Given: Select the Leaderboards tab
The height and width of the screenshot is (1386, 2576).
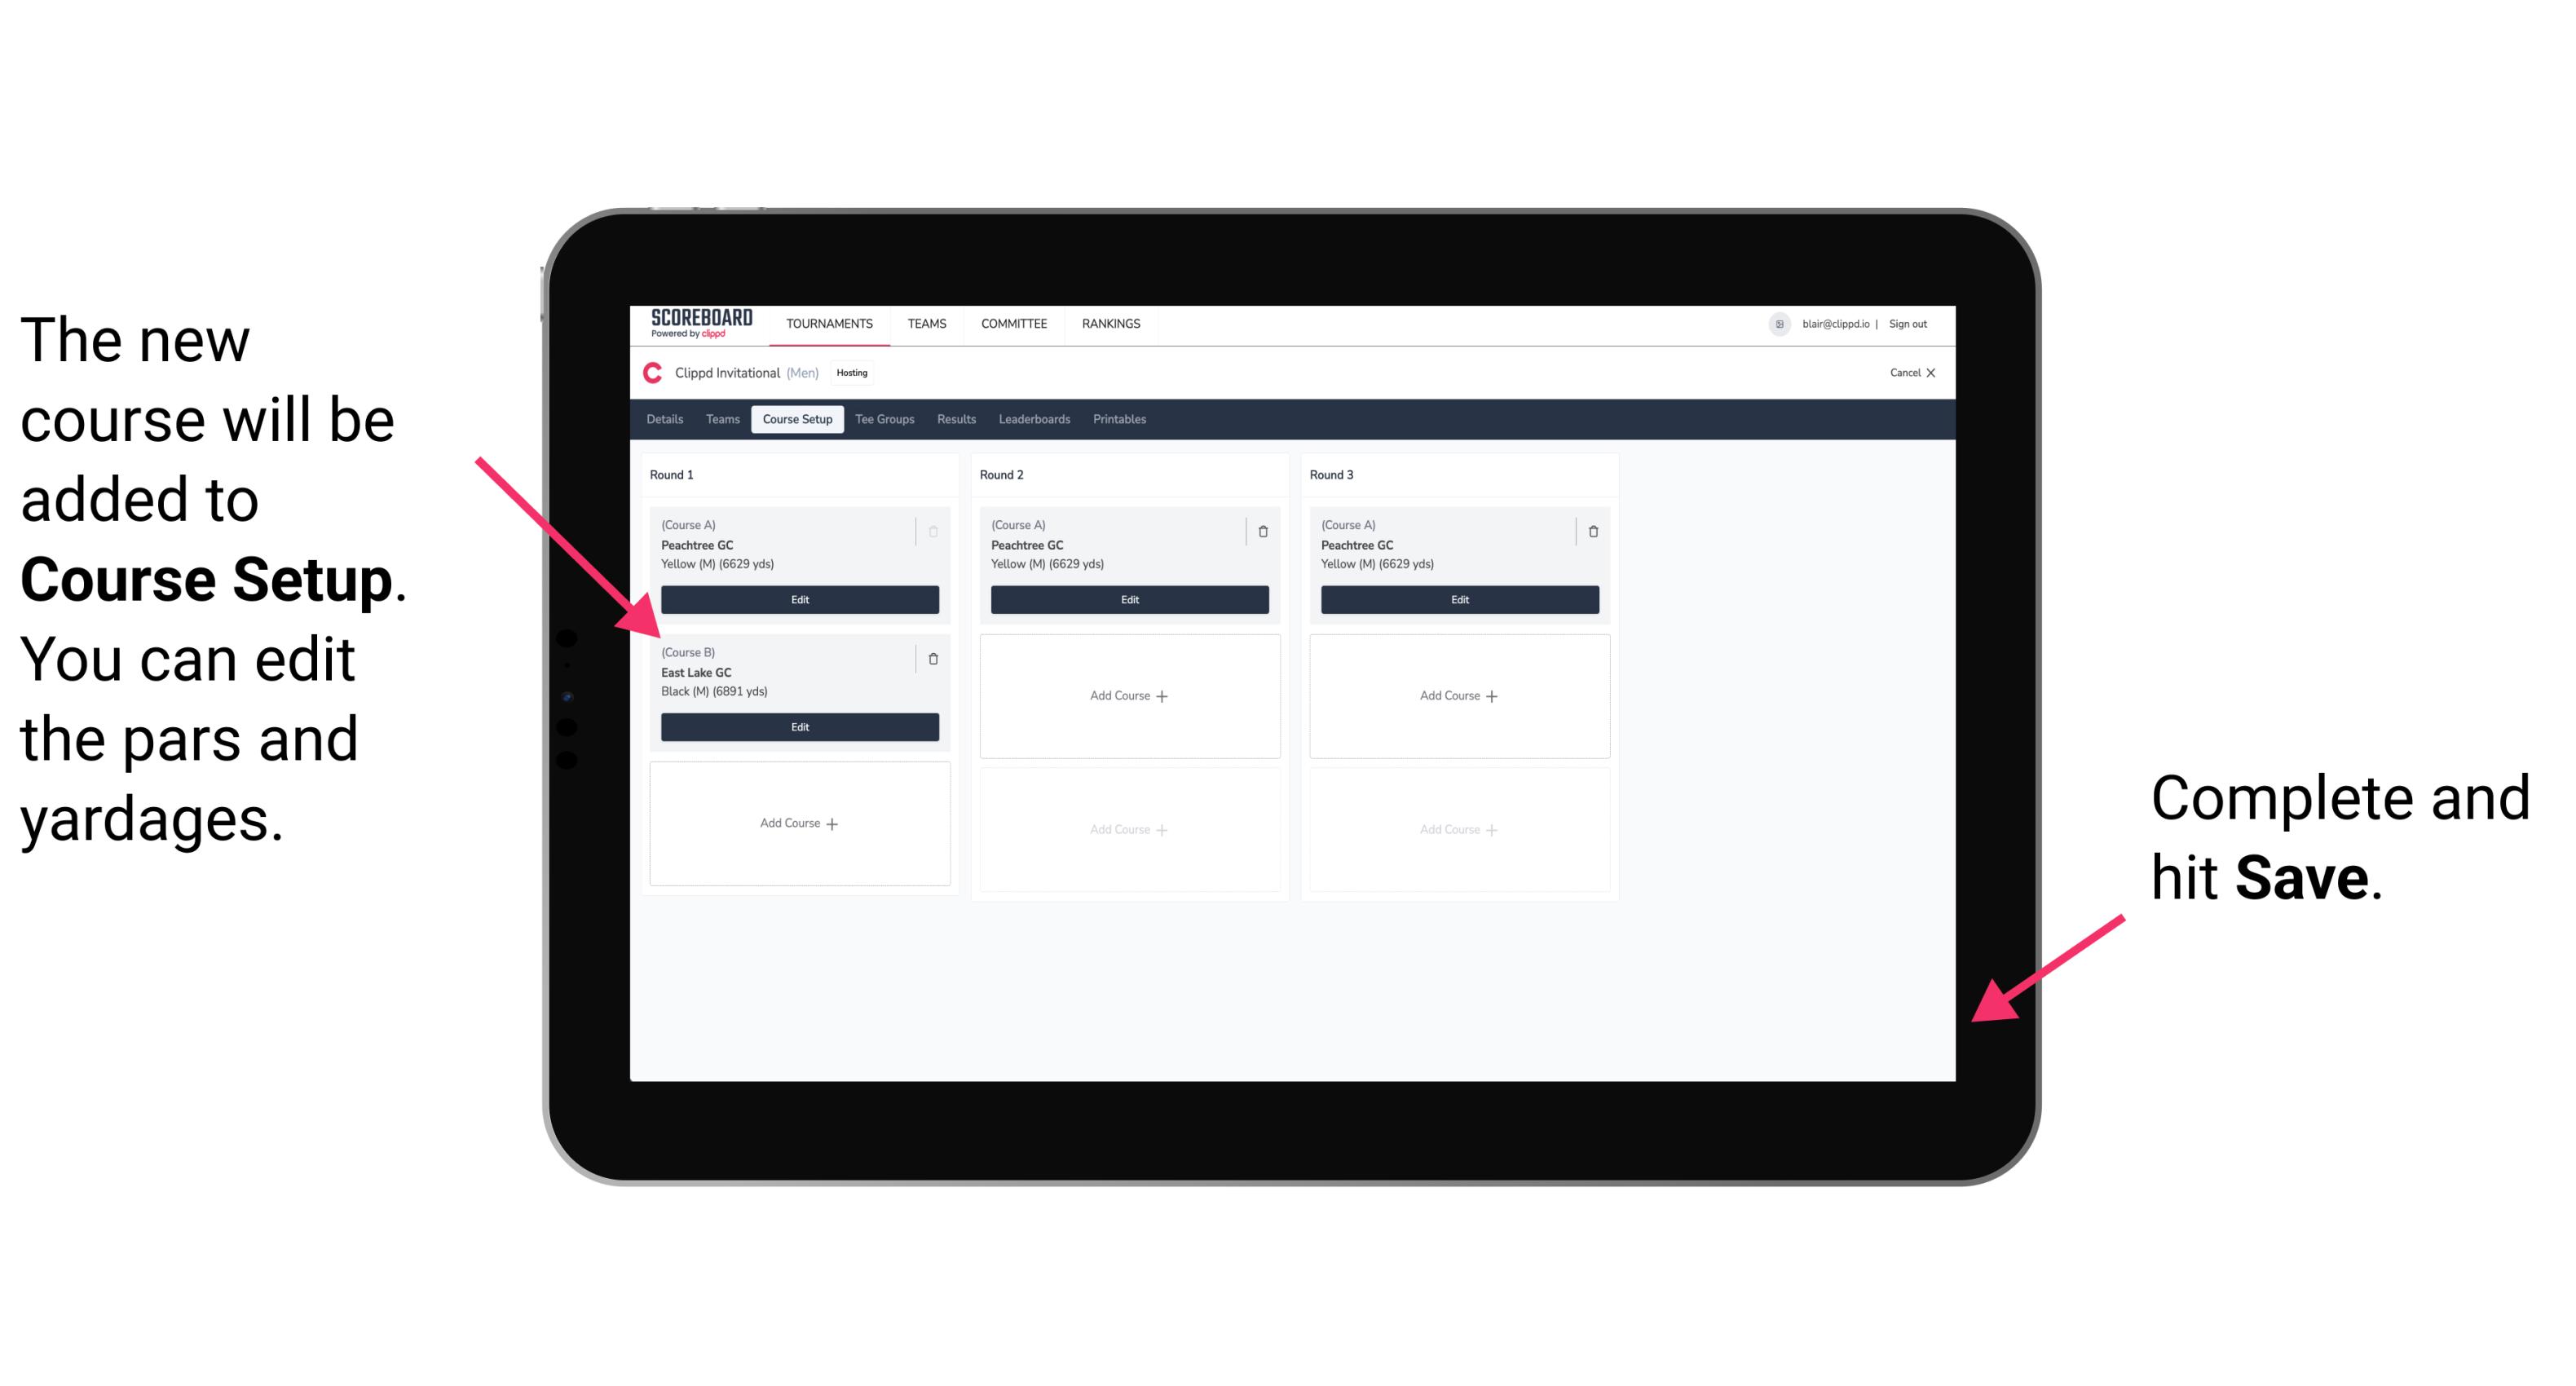Looking at the screenshot, I should tap(1035, 423).
